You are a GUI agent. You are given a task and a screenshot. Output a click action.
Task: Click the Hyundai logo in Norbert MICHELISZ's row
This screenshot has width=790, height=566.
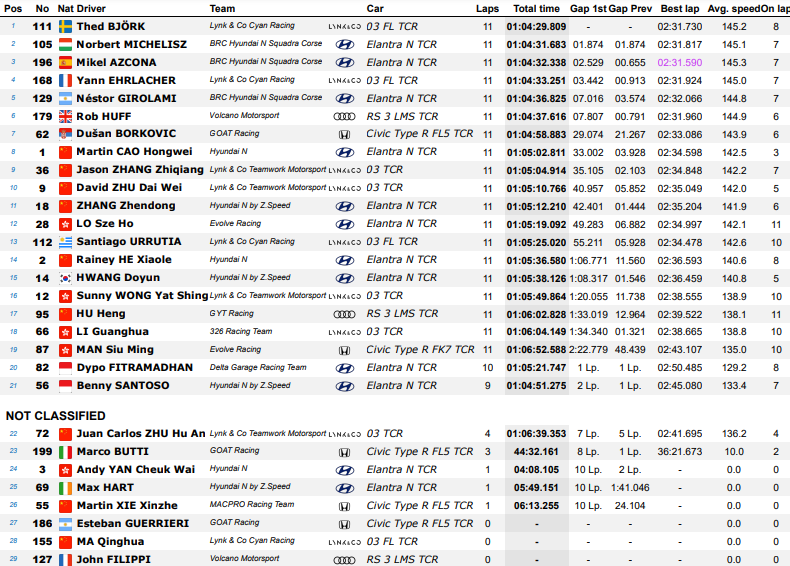[345, 45]
